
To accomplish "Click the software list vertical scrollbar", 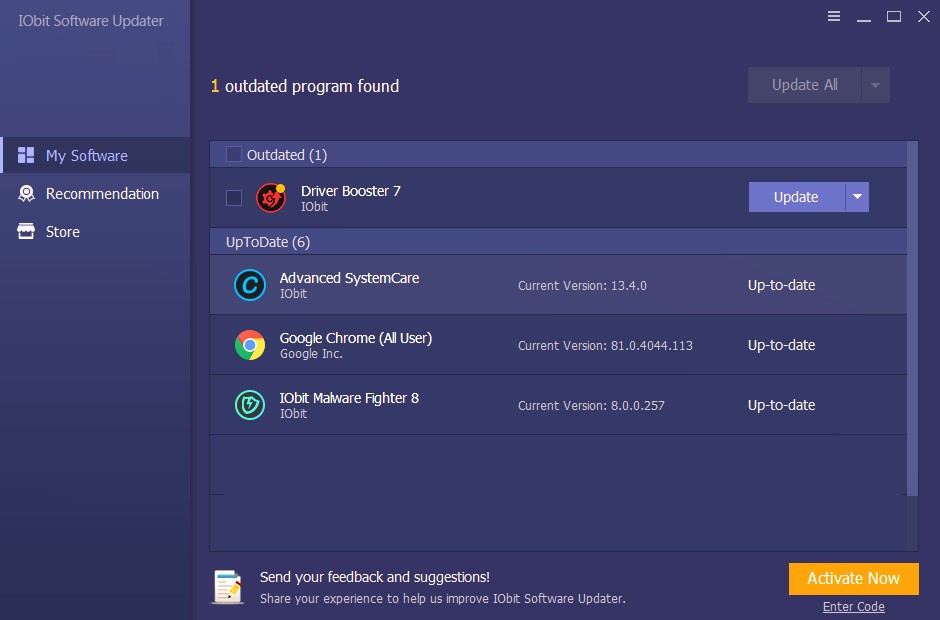I will pyautogui.click(x=912, y=319).
